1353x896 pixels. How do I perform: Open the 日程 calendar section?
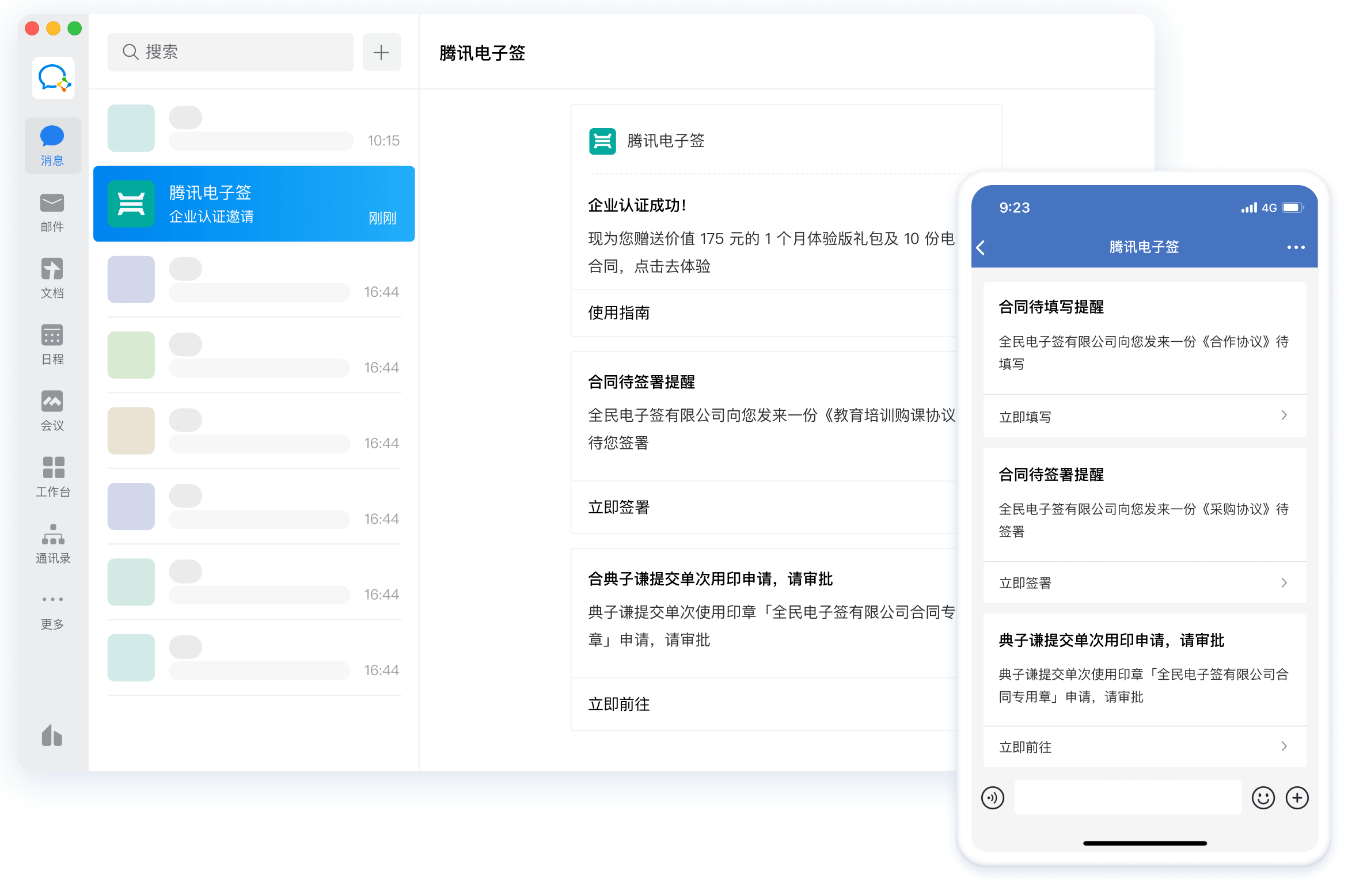click(x=52, y=344)
